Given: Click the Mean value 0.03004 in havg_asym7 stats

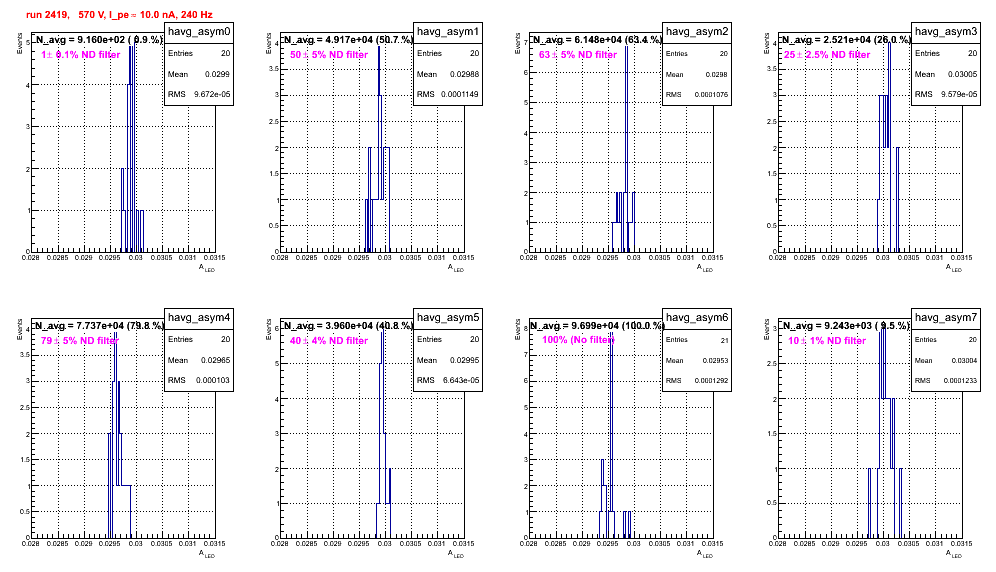Looking at the screenshot, I should (964, 360).
